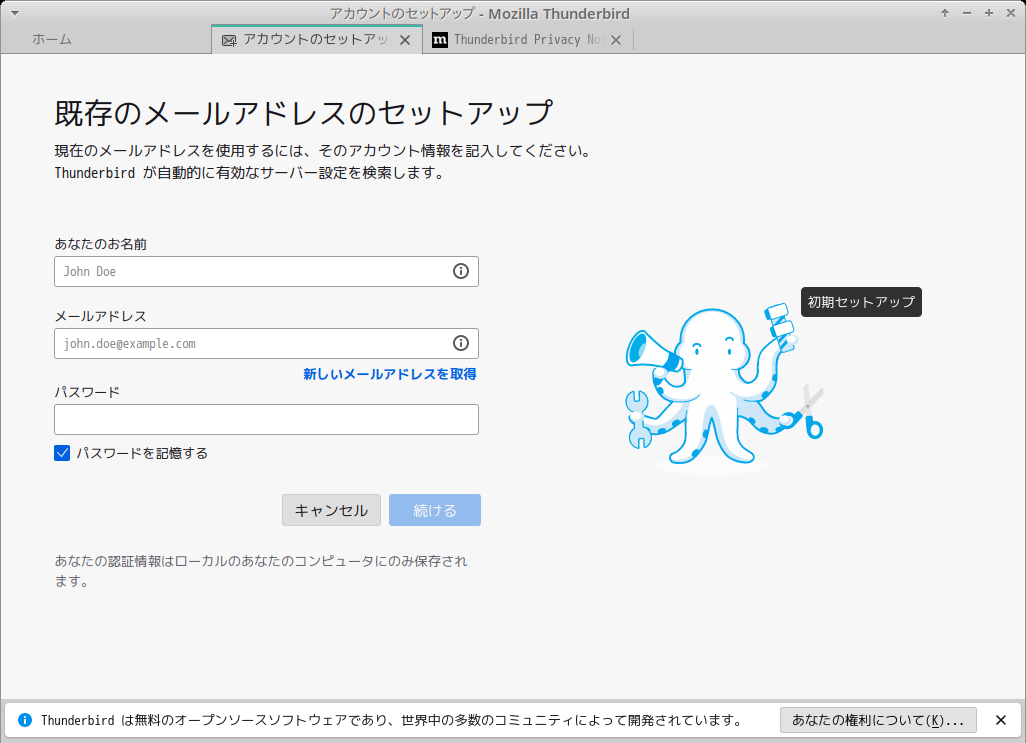This screenshot has width=1026, height=743.
Task: Focus the パスワード input field
Action: coord(266,419)
